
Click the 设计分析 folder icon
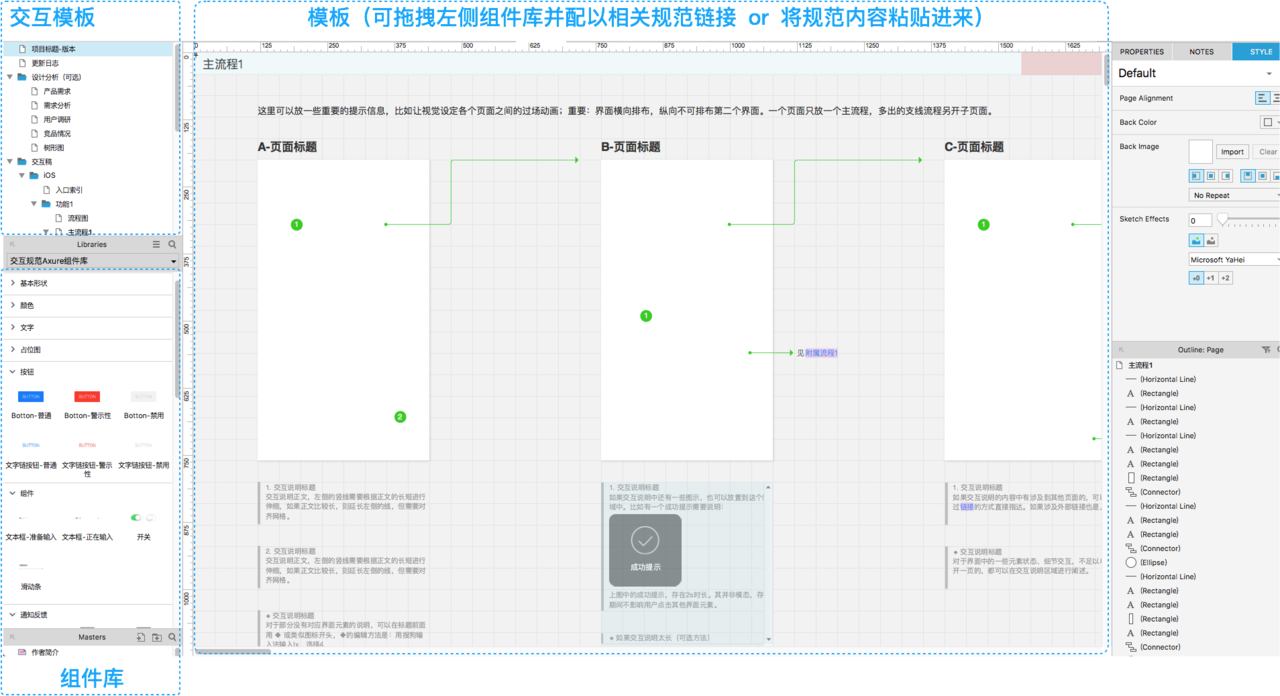(x=22, y=77)
